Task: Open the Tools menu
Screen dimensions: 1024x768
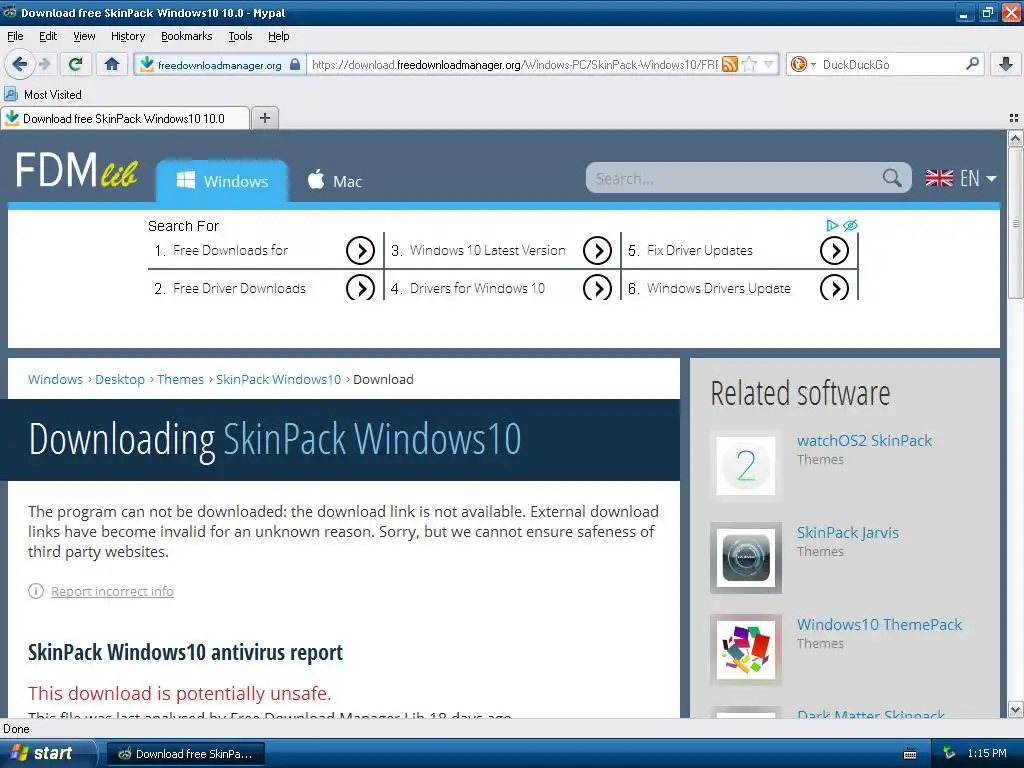Action: (240, 36)
